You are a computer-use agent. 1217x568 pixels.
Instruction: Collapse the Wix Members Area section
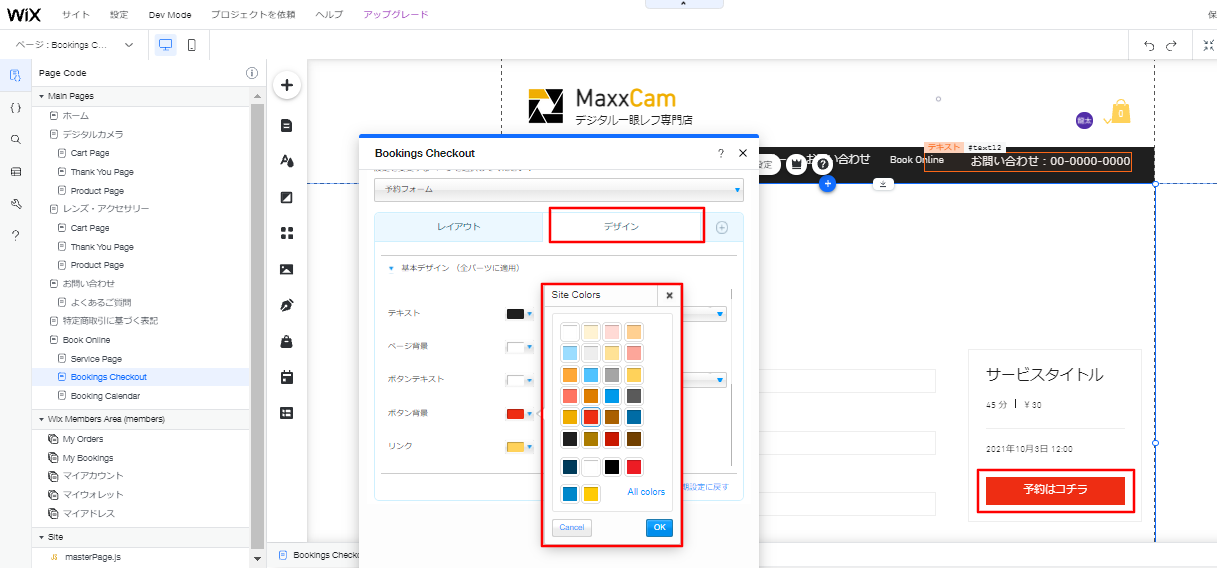[x=41, y=419]
